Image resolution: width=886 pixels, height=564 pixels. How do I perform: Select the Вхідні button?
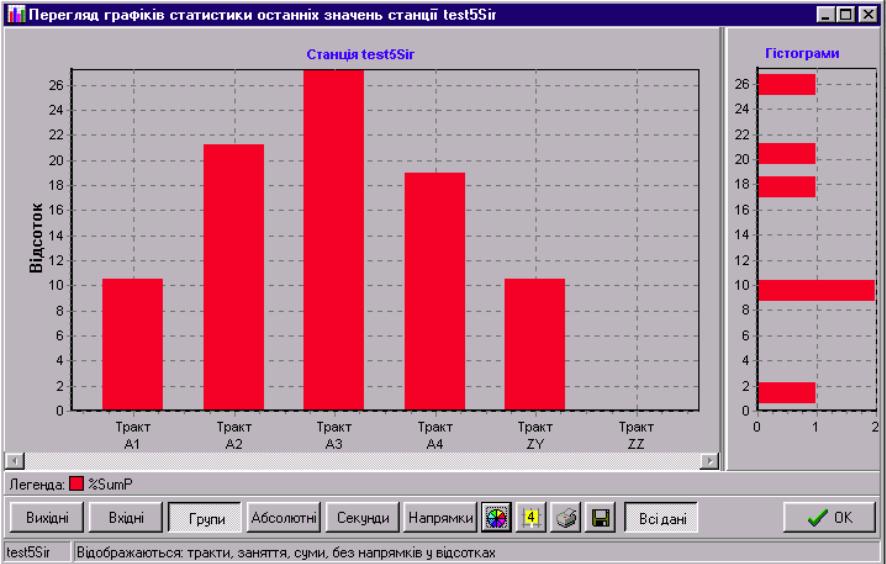pos(126,517)
